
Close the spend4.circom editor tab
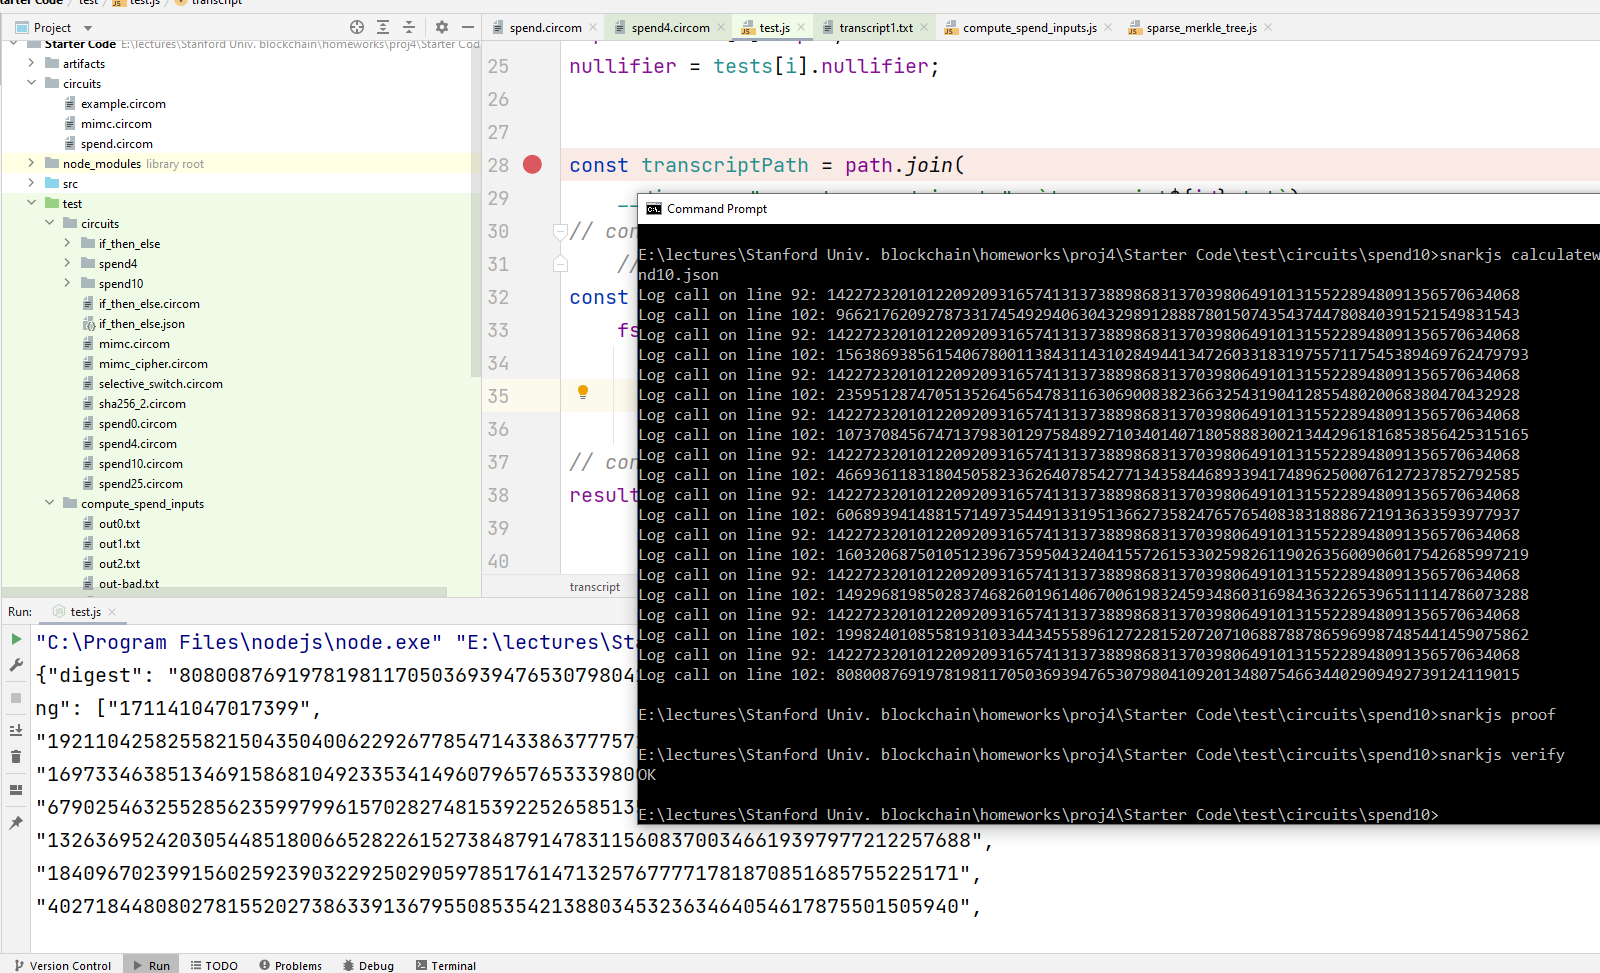pos(721,28)
